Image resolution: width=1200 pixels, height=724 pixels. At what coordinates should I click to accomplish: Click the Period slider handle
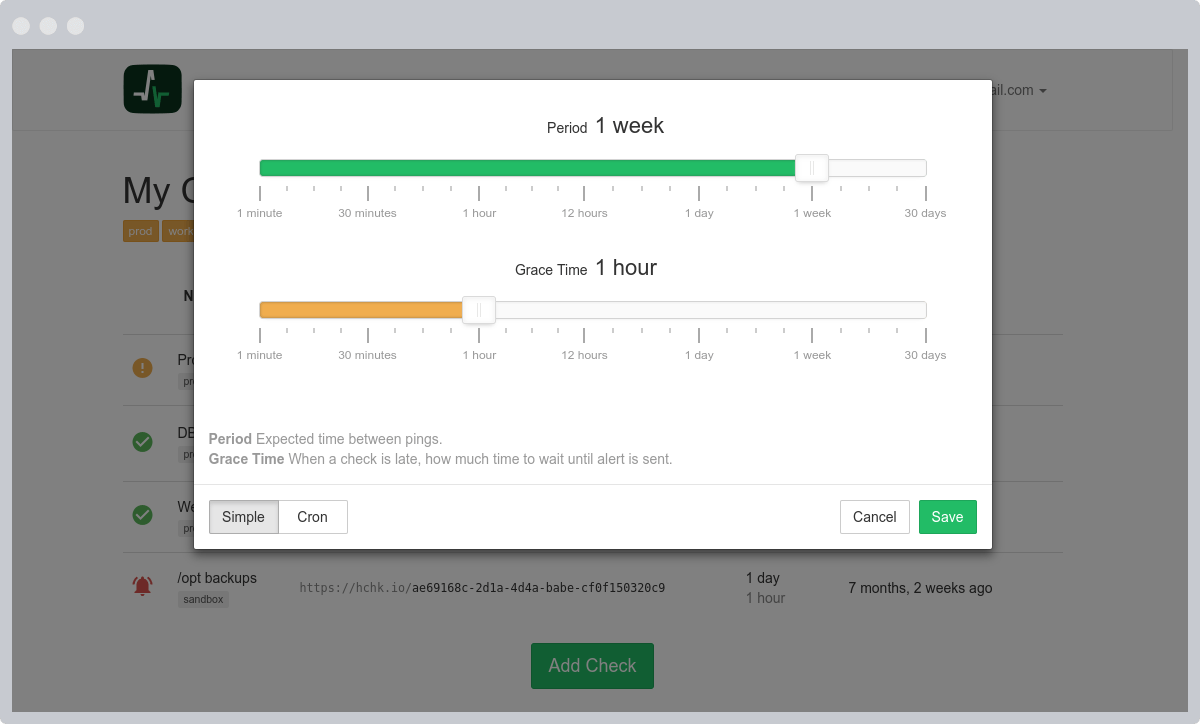click(x=812, y=168)
